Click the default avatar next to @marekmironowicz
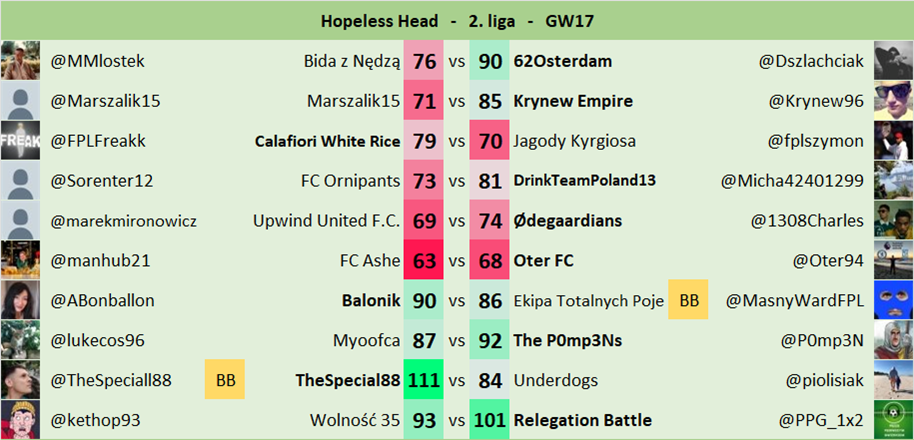Viewport: 914px width, 440px height. [20, 220]
